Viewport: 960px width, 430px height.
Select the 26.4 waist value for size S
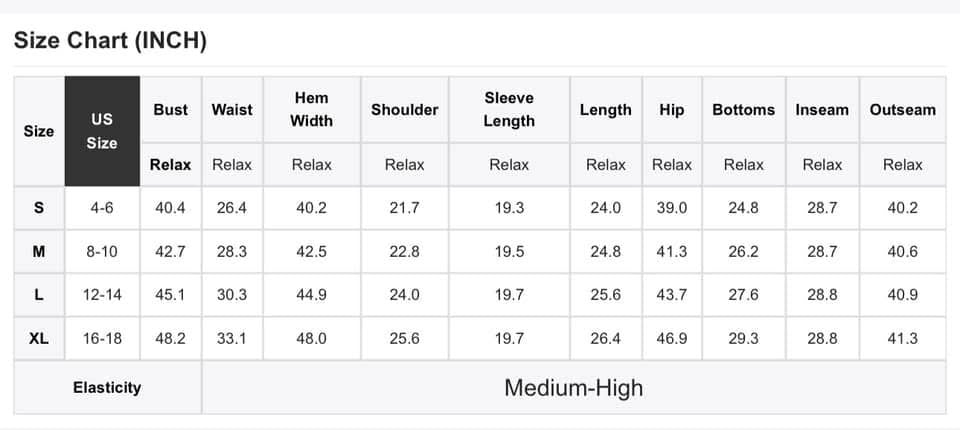coord(232,208)
